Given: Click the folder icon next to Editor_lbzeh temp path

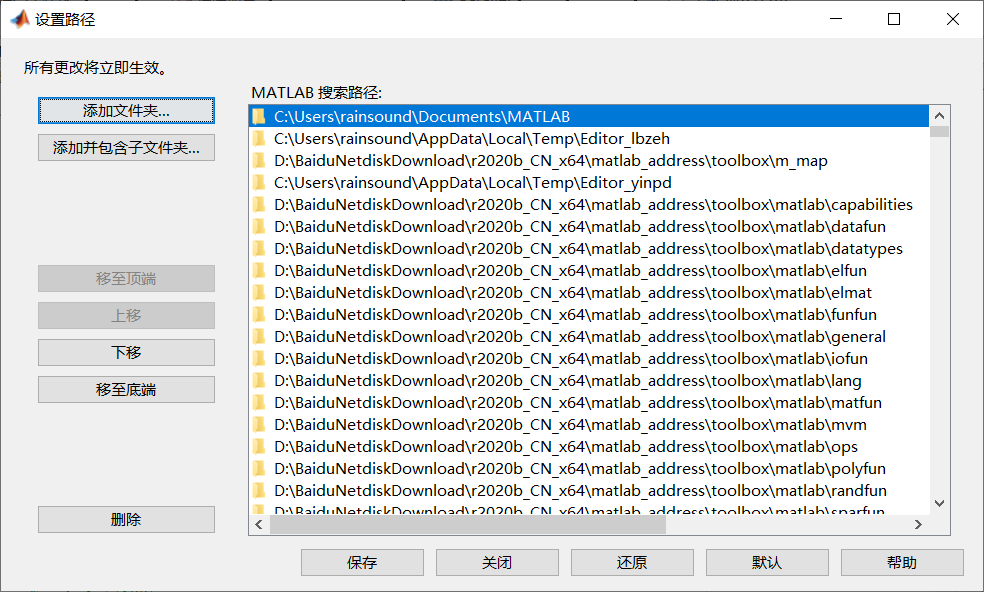Looking at the screenshot, I should pyautogui.click(x=257, y=139).
